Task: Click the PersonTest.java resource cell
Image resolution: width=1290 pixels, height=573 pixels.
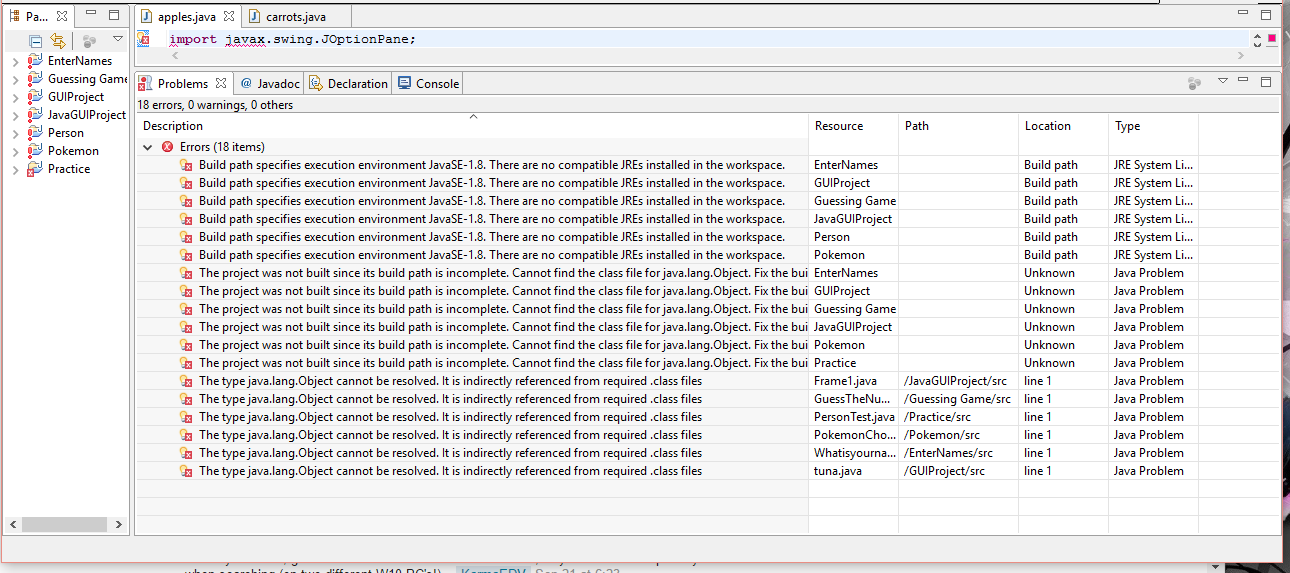Action: pyautogui.click(x=854, y=417)
